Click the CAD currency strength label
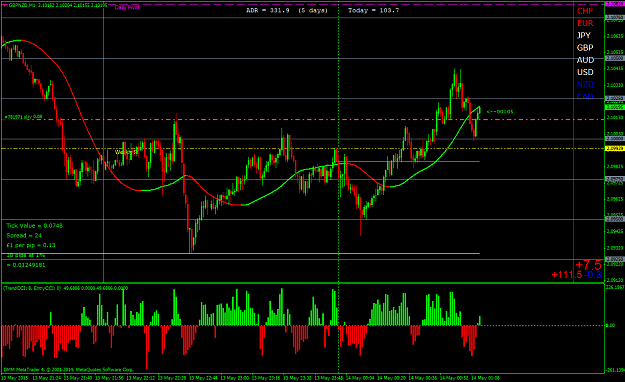 585,97
